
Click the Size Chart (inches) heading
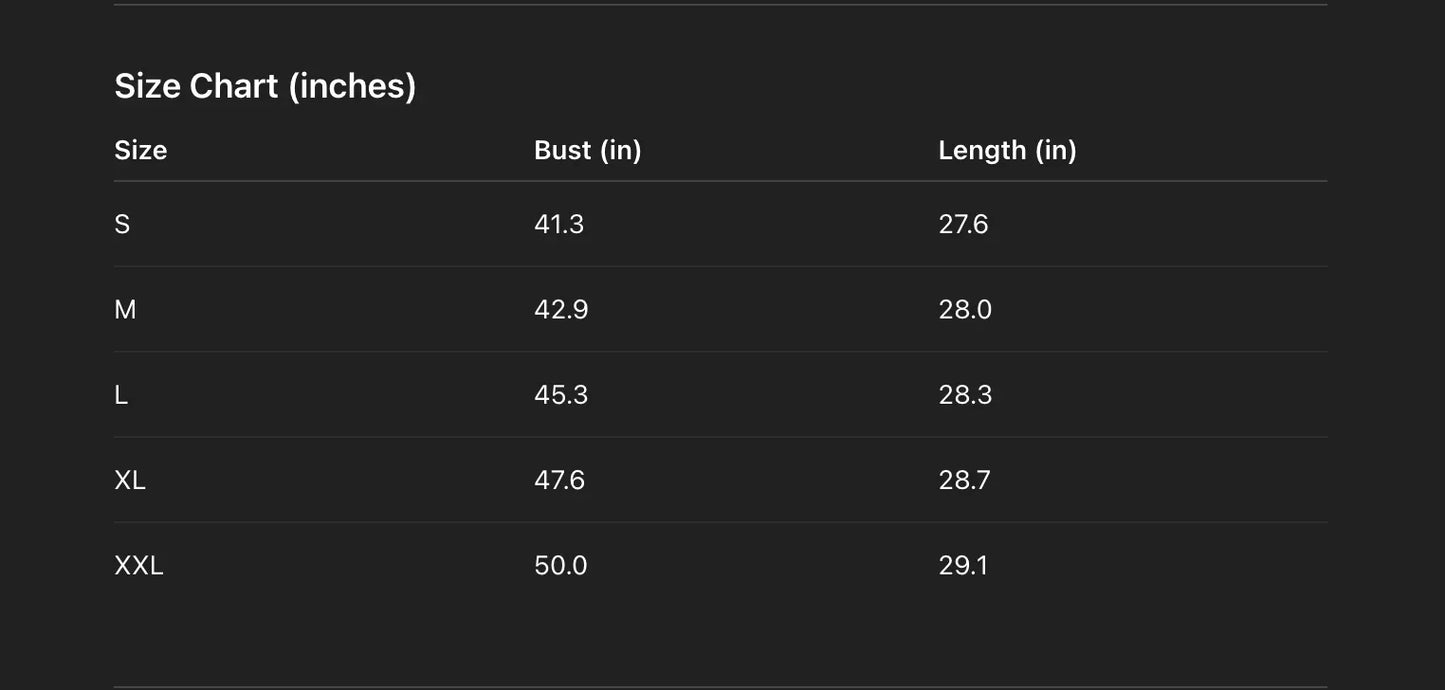click(265, 86)
